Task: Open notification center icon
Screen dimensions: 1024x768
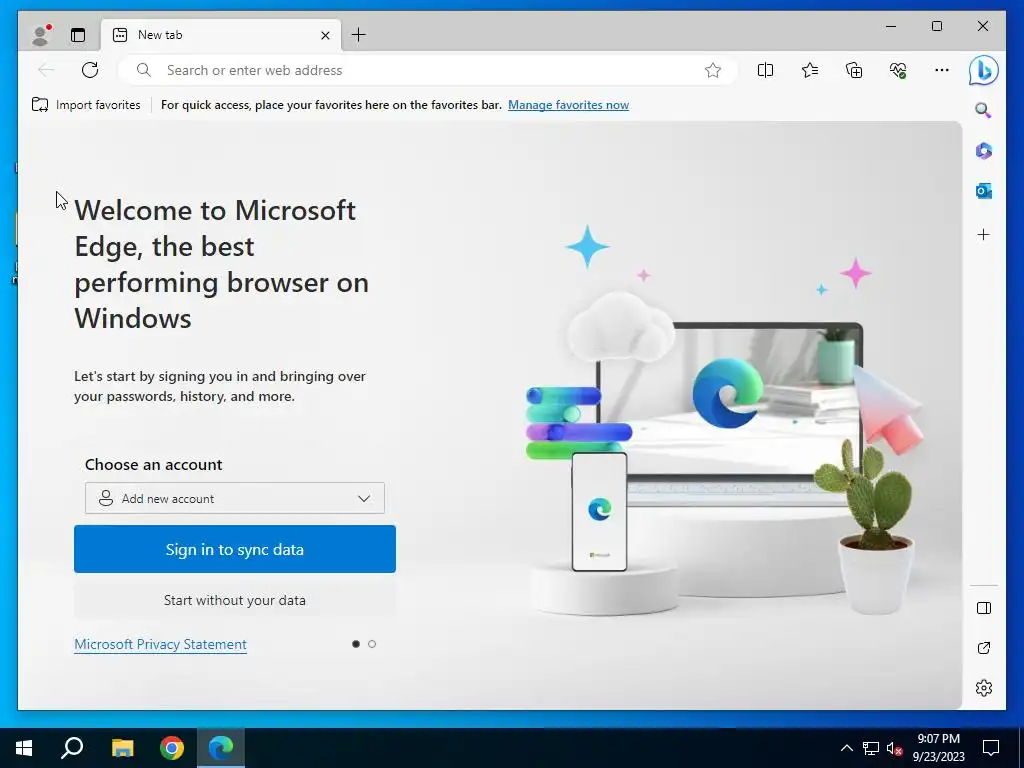Action: click(x=991, y=748)
